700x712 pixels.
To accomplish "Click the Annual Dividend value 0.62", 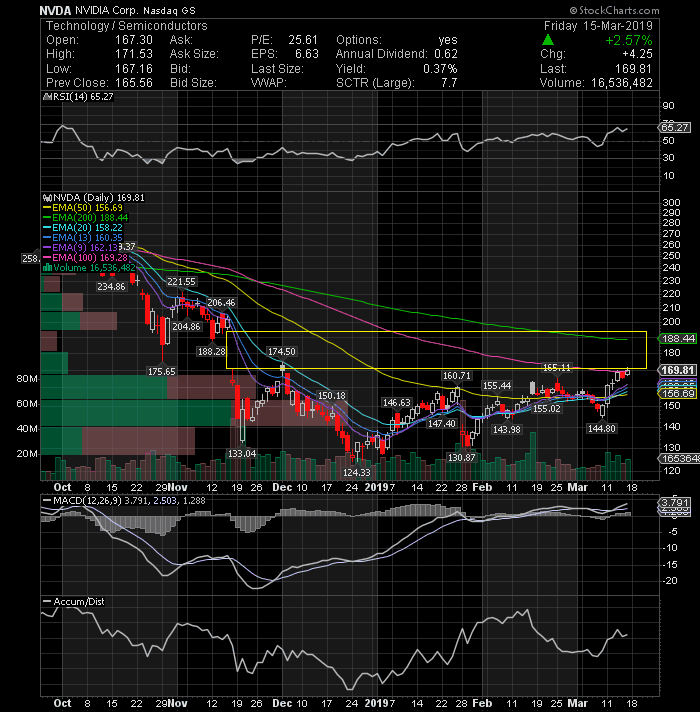I will tap(446, 54).
